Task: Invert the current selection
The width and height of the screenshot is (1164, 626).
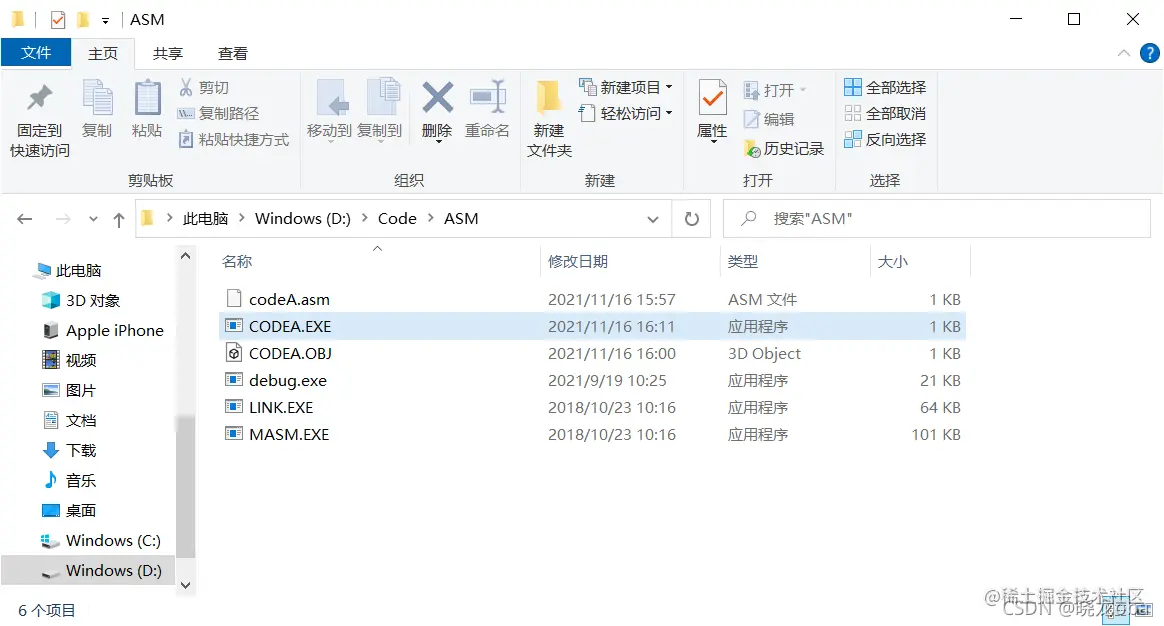Action: 885,140
